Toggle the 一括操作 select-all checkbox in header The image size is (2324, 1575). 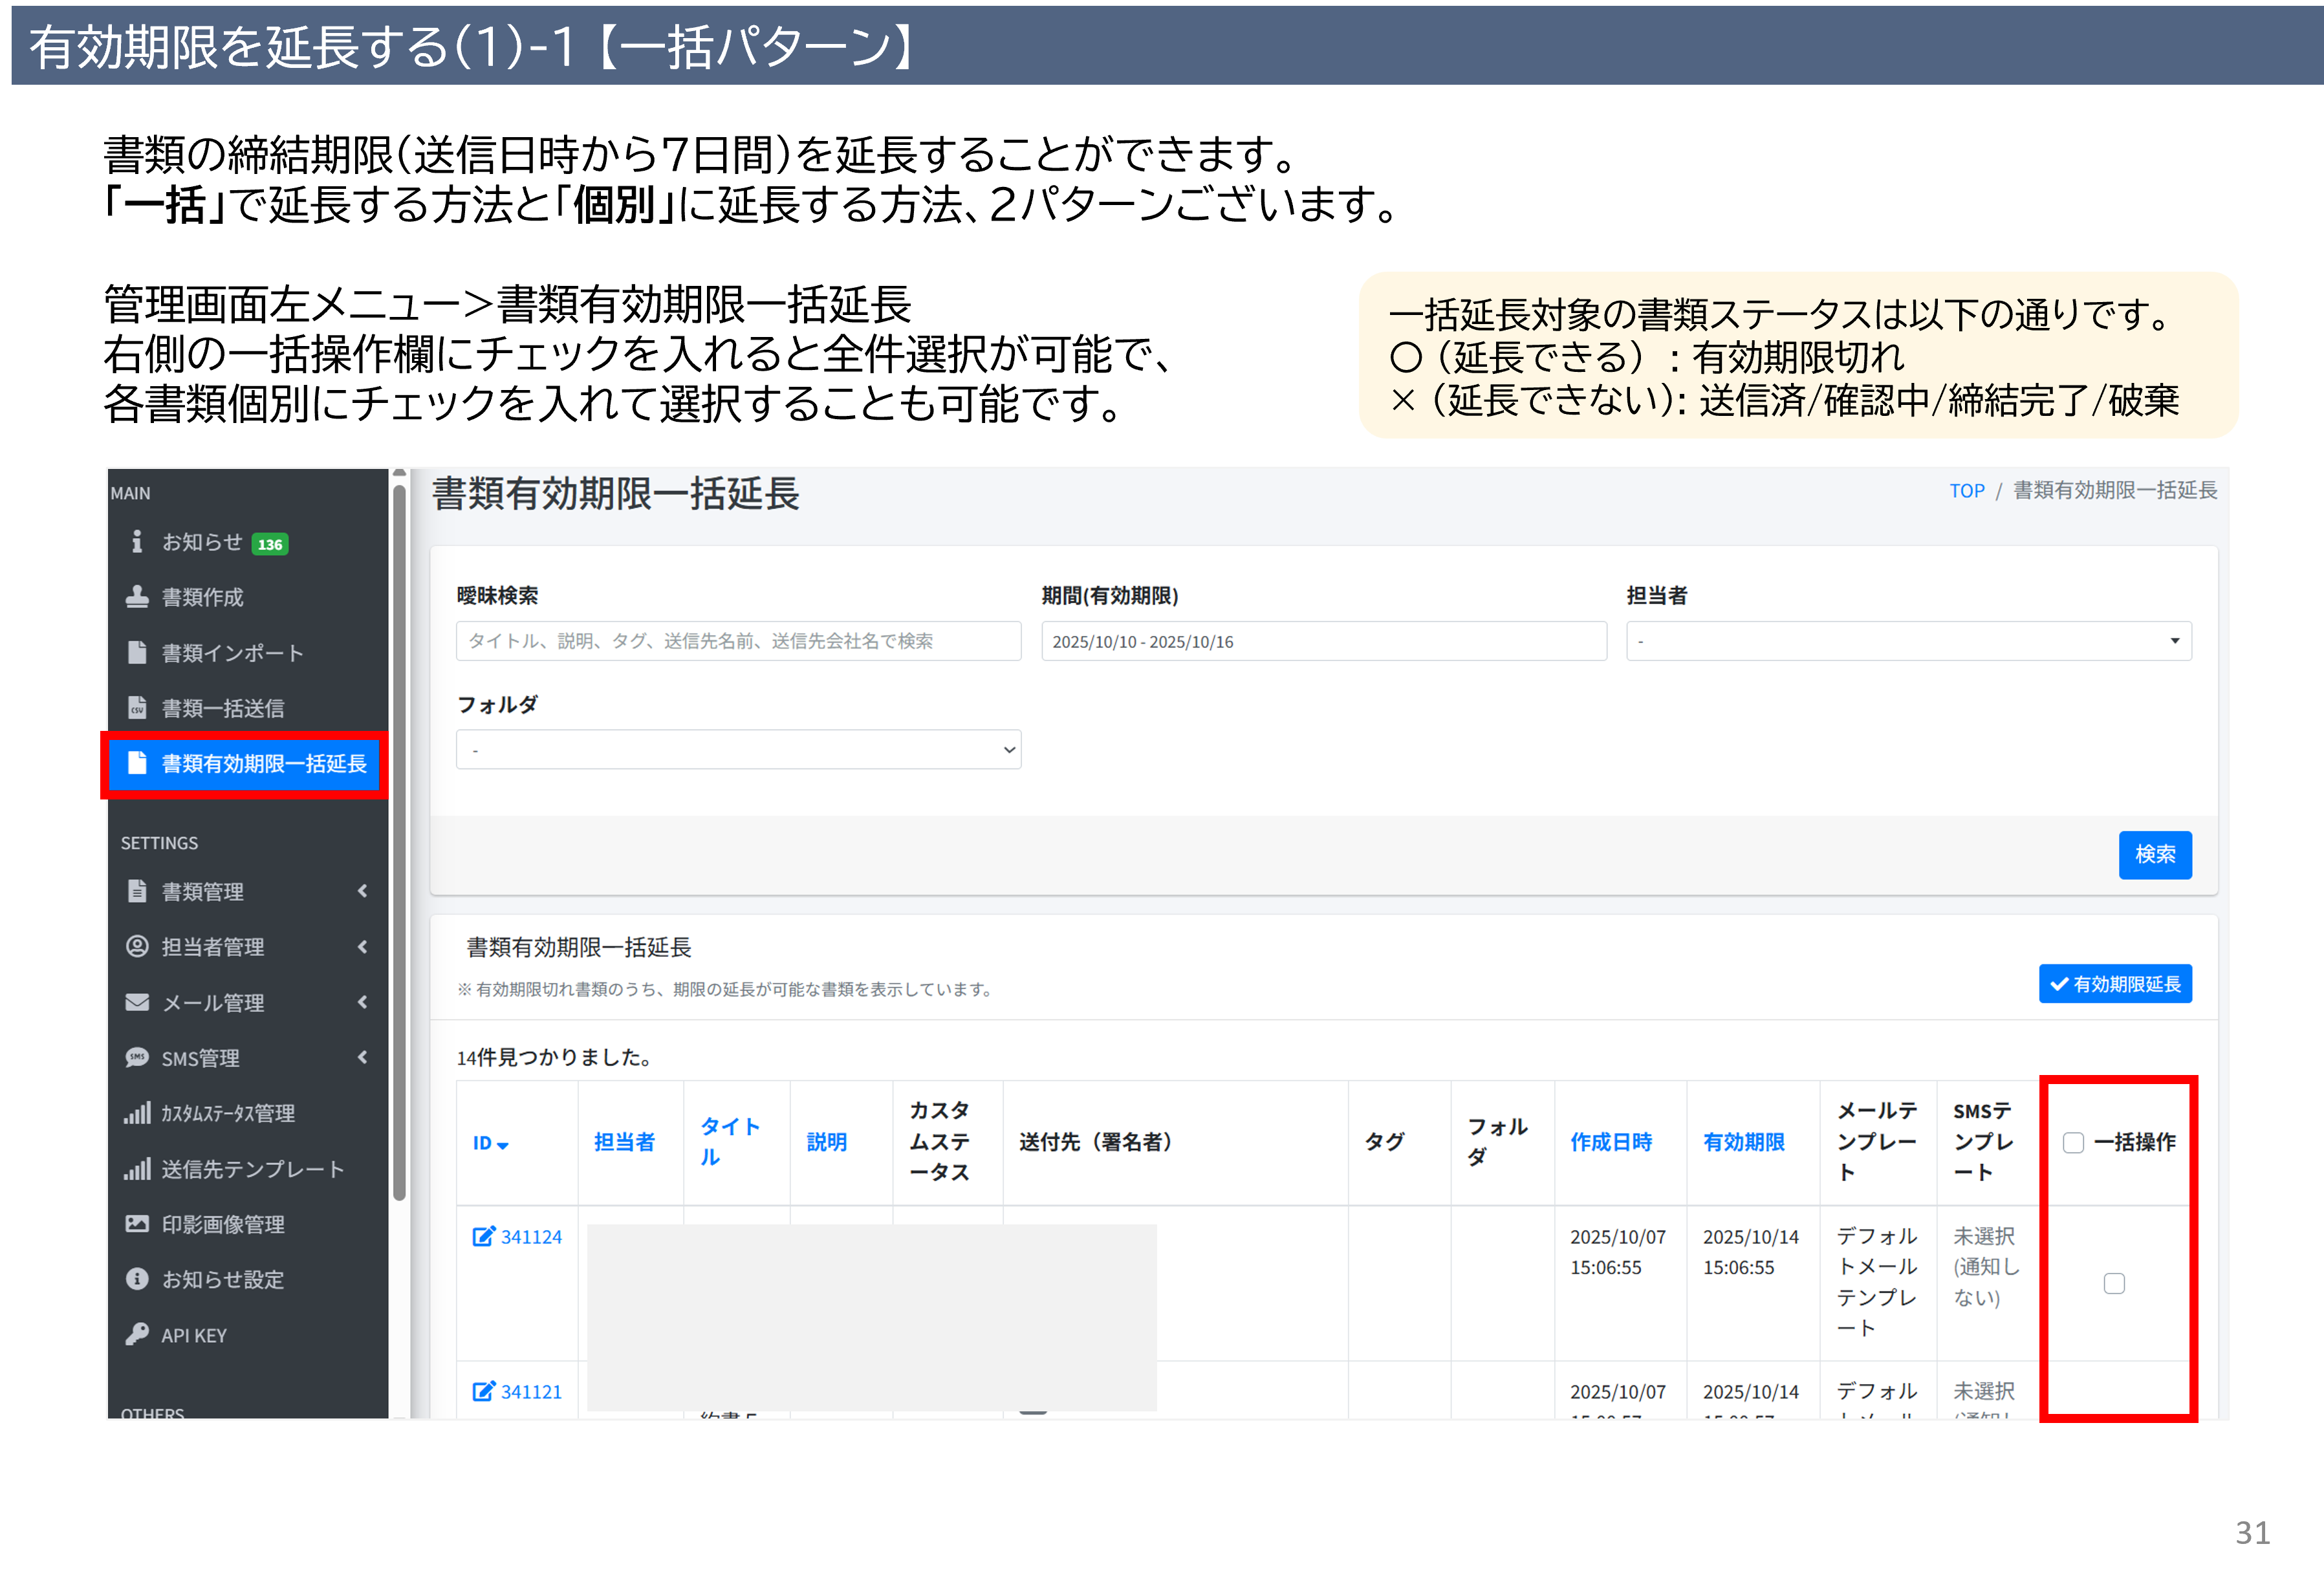2073,1142
